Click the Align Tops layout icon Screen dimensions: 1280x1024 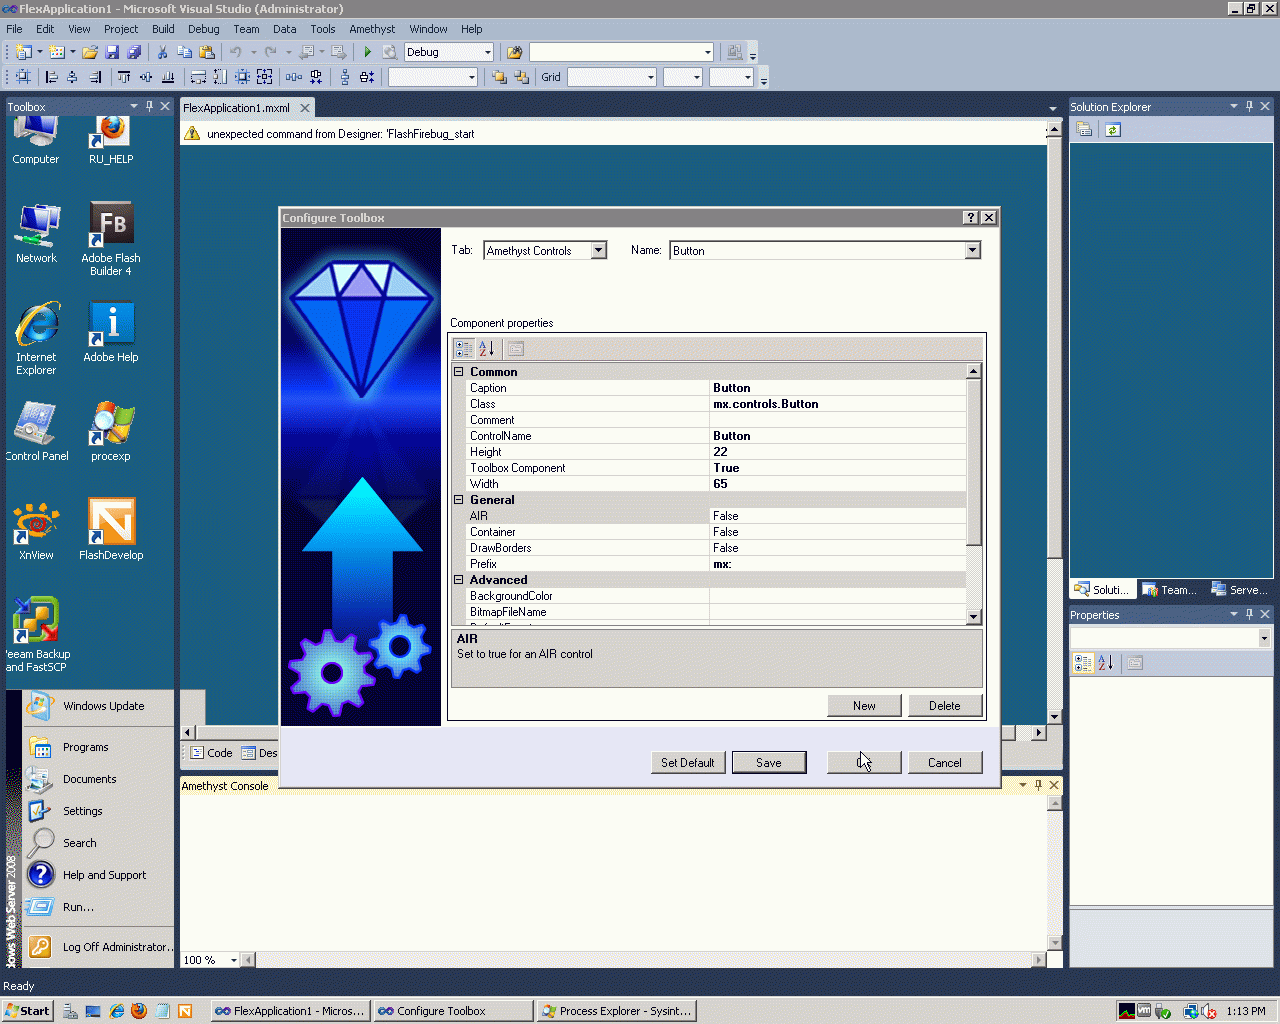coord(124,77)
